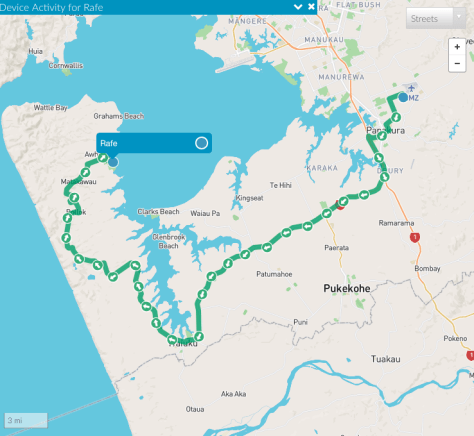
Task: Click route arrow marker near Pollok
Action: point(67,218)
